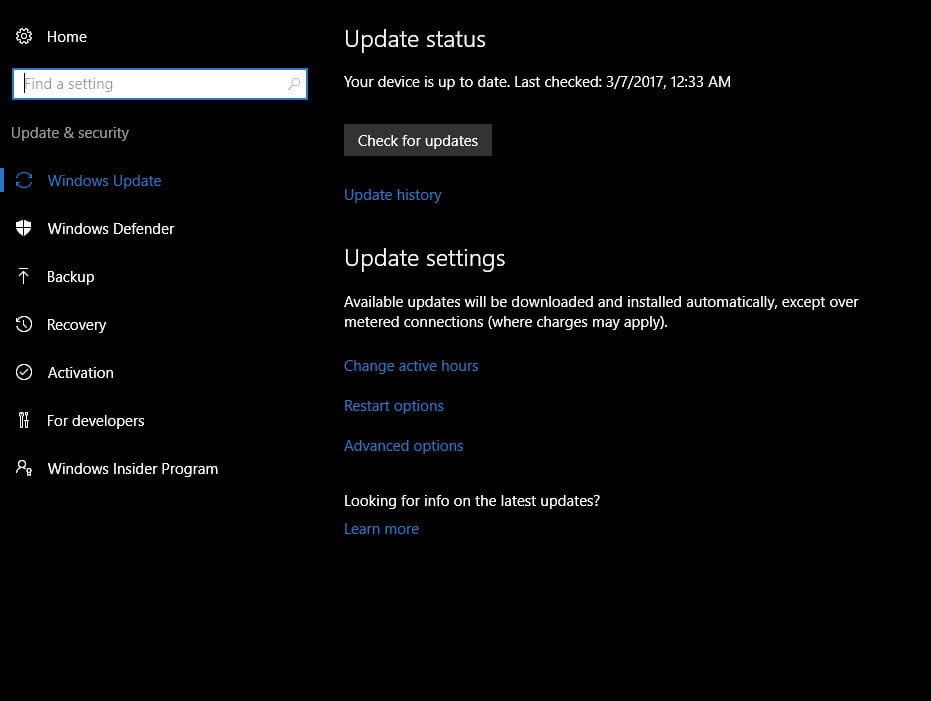Viewport: 931px width, 701px height.
Task: Open the Home settings page label
Action: (x=66, y=37)
